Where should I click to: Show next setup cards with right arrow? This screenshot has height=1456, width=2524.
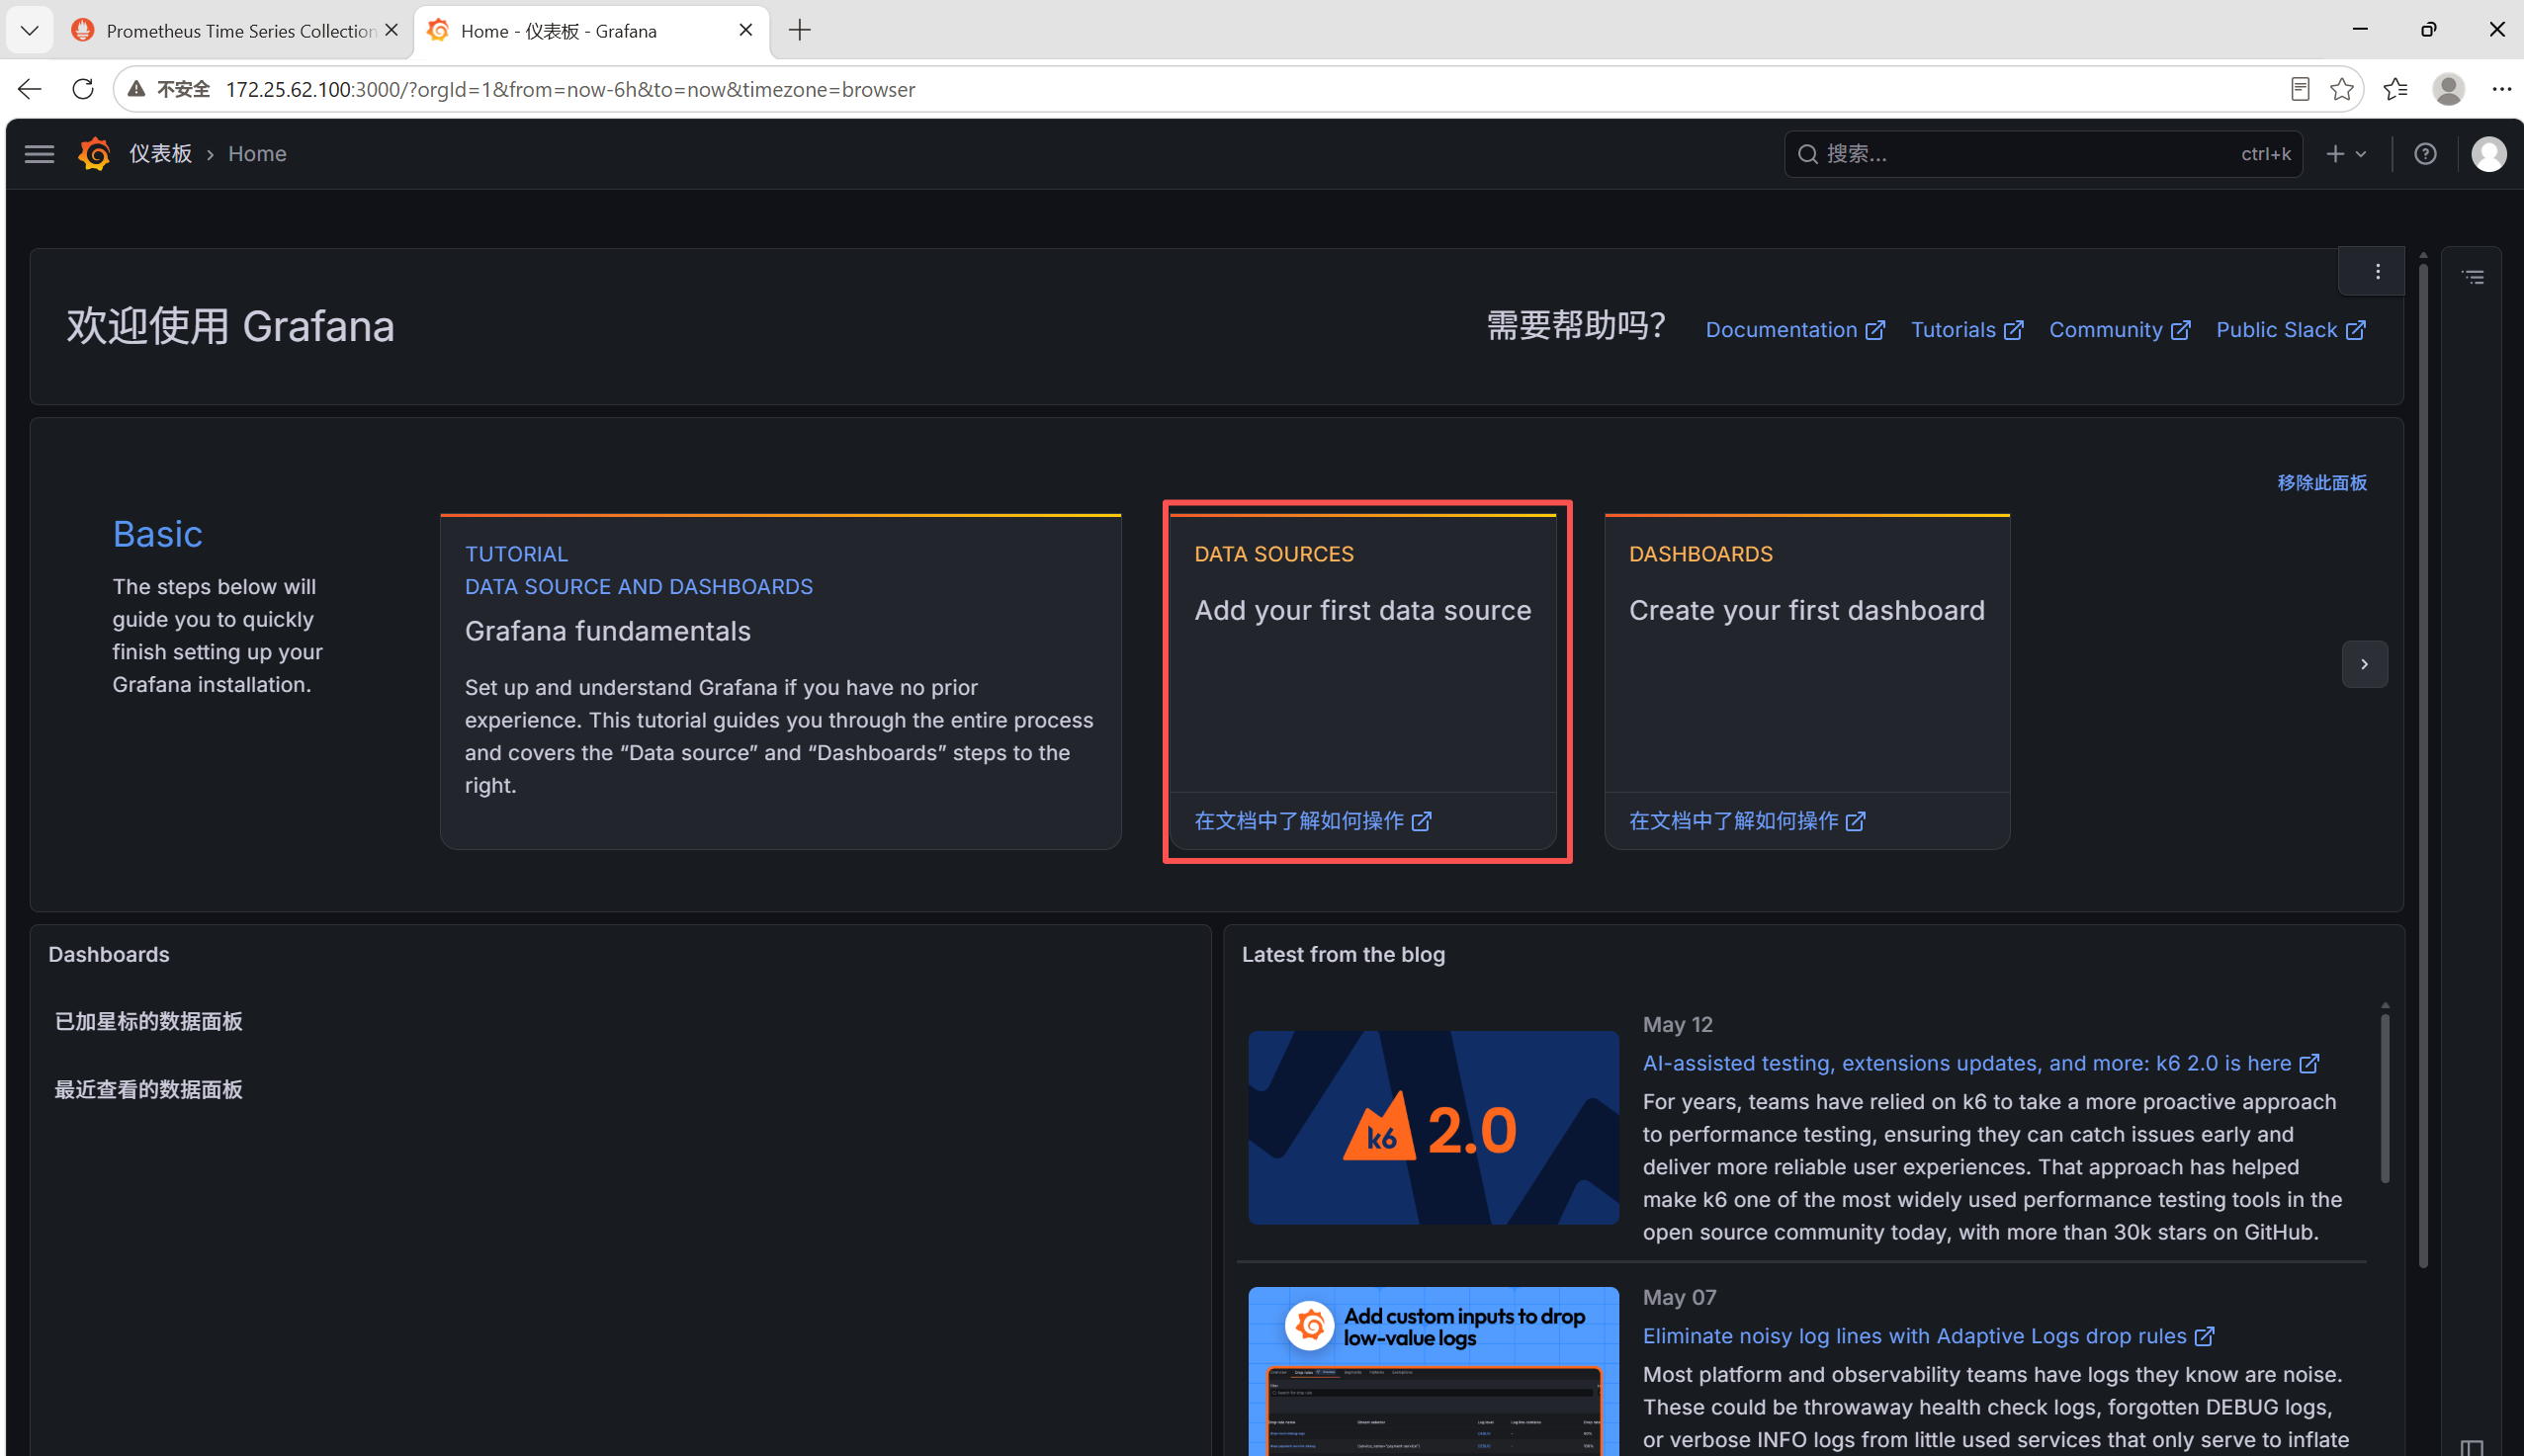2364,664
